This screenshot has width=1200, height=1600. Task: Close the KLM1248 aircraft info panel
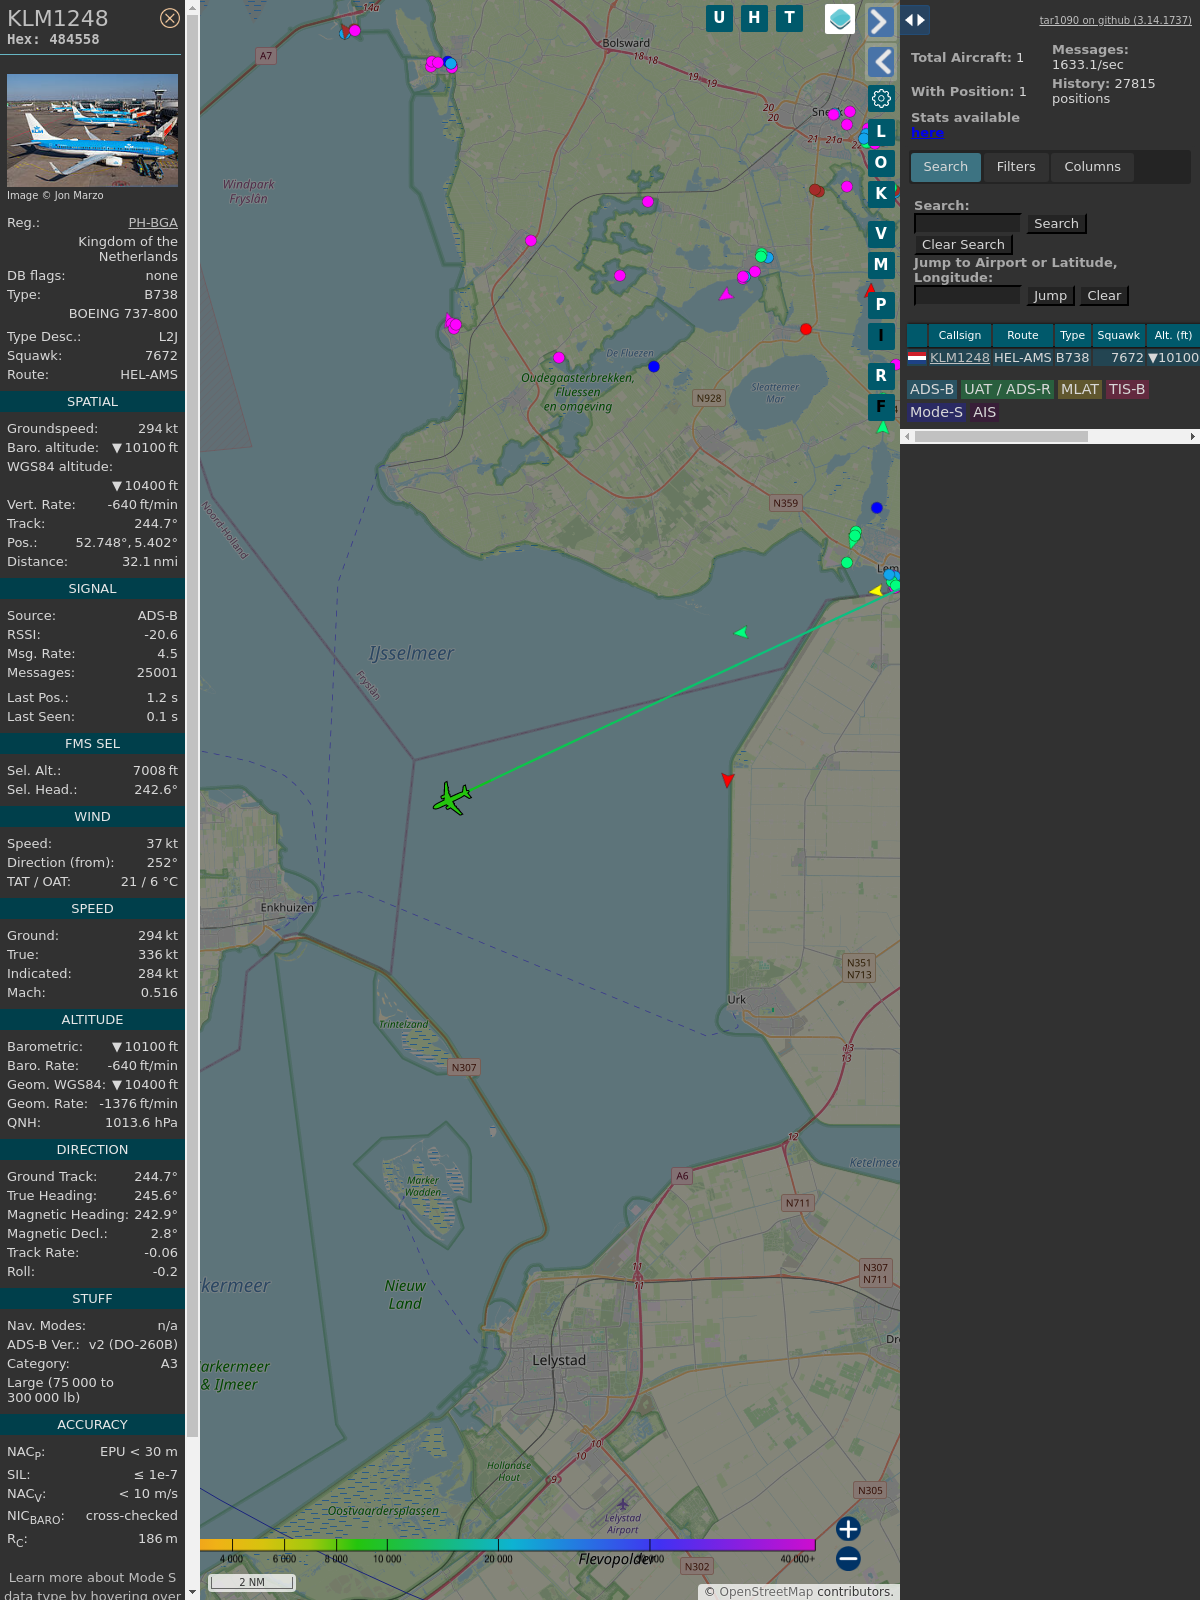coord(170,18)
